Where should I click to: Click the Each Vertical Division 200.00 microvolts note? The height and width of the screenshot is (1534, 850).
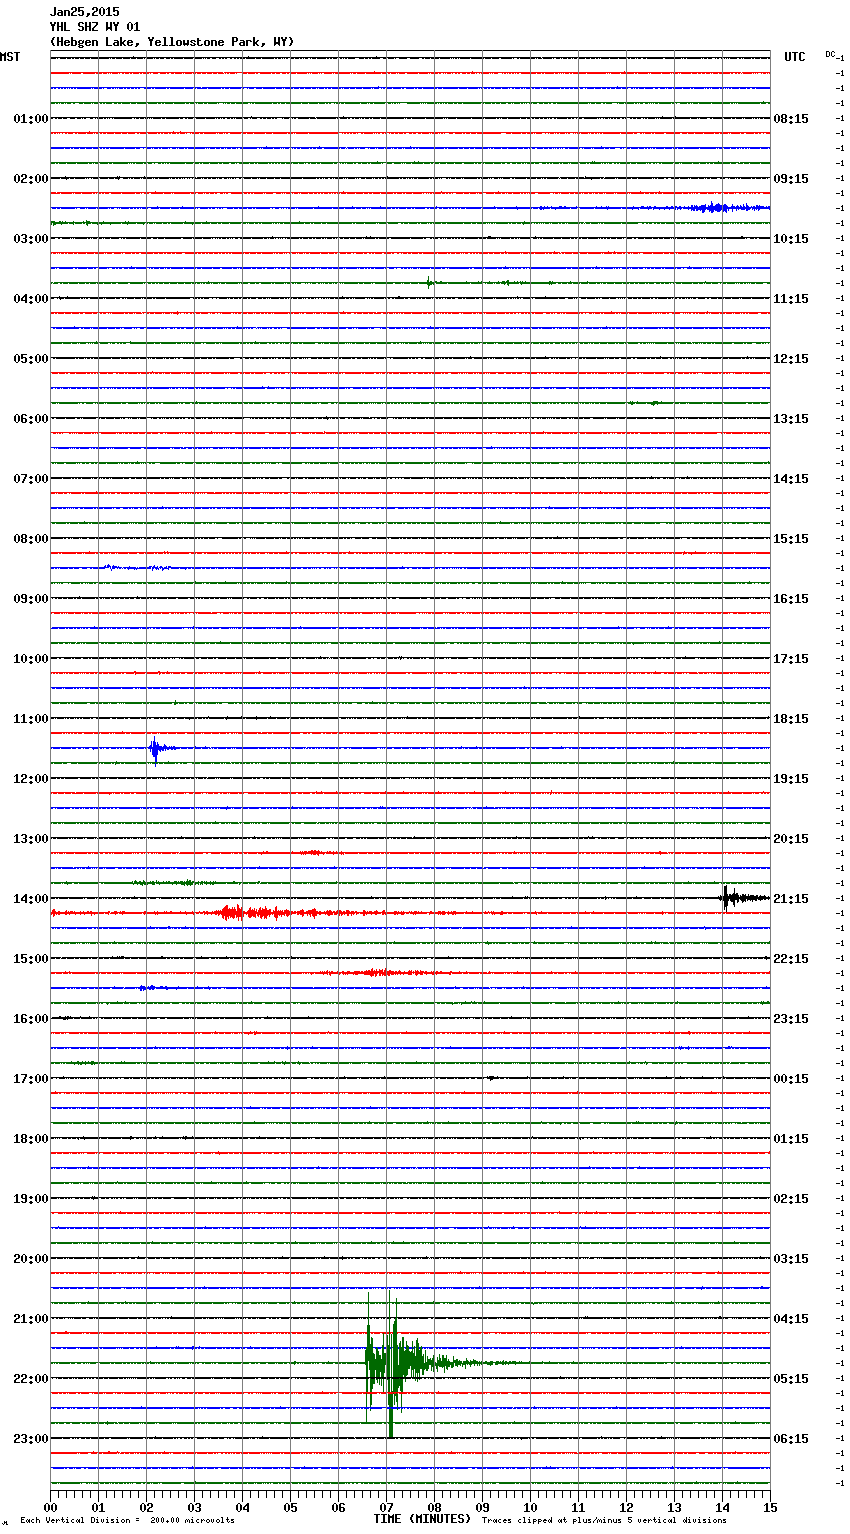click(128, 1521)
